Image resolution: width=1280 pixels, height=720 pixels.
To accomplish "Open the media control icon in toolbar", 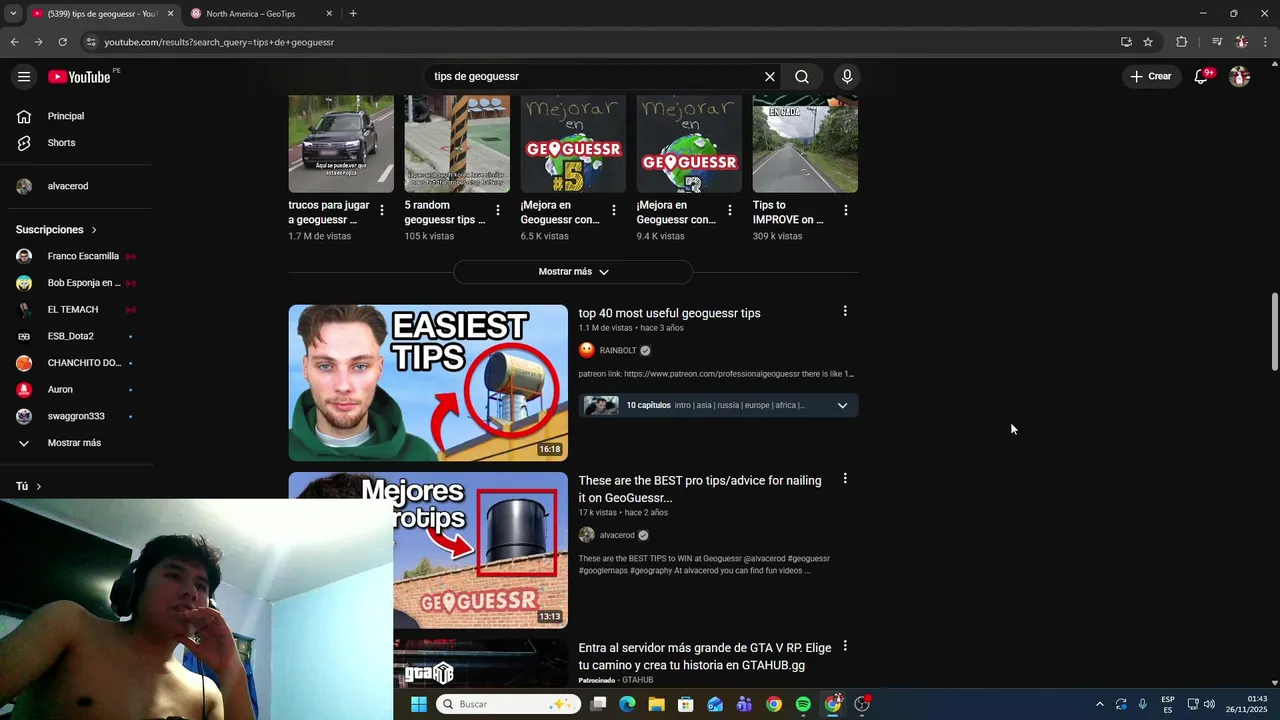I will click(1217, 42).
